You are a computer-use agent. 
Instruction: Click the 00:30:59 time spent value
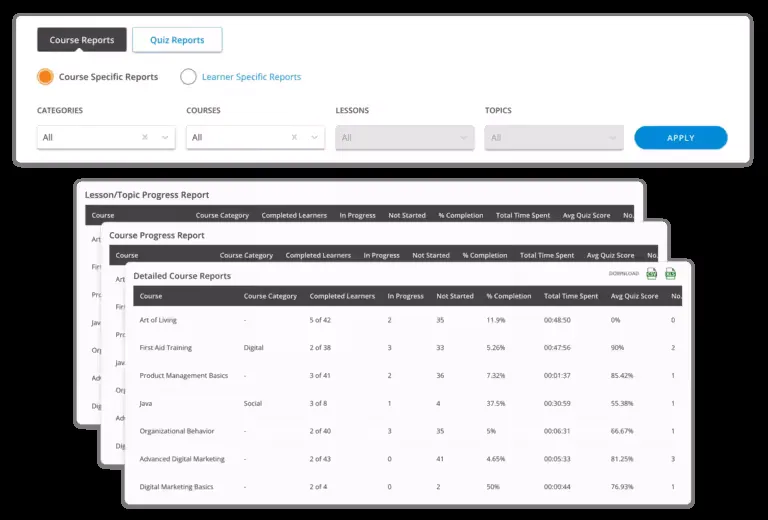pos(557,403)
